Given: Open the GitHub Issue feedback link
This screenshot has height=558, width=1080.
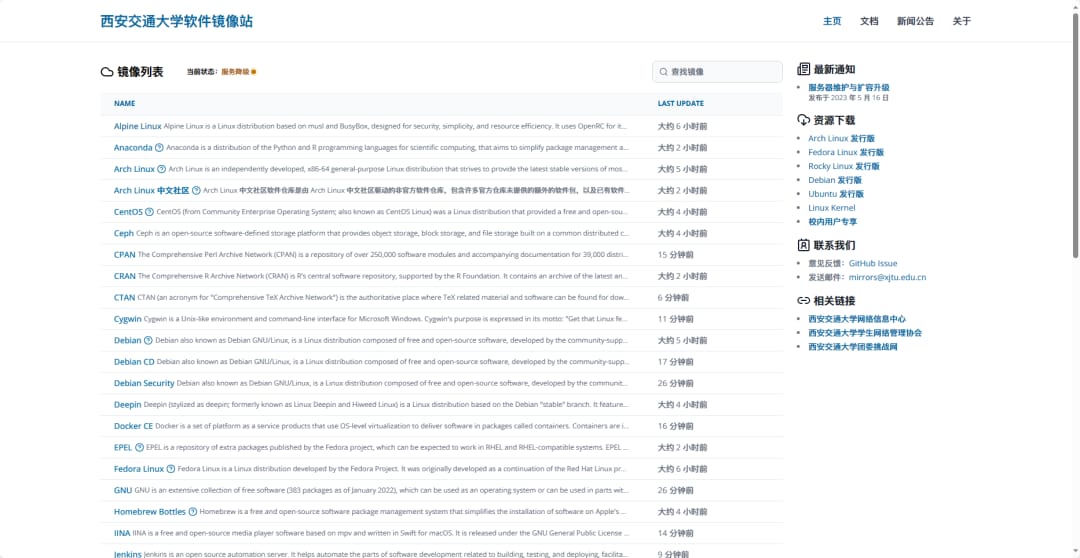Looking at the screenshot, I should [873, 263].
